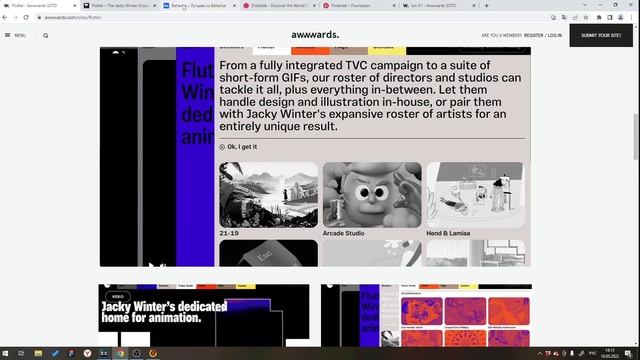The width and height of the screenshot is (640, 360).
Task: Click the yellow nav tab in preview
Action: [387, 51]
